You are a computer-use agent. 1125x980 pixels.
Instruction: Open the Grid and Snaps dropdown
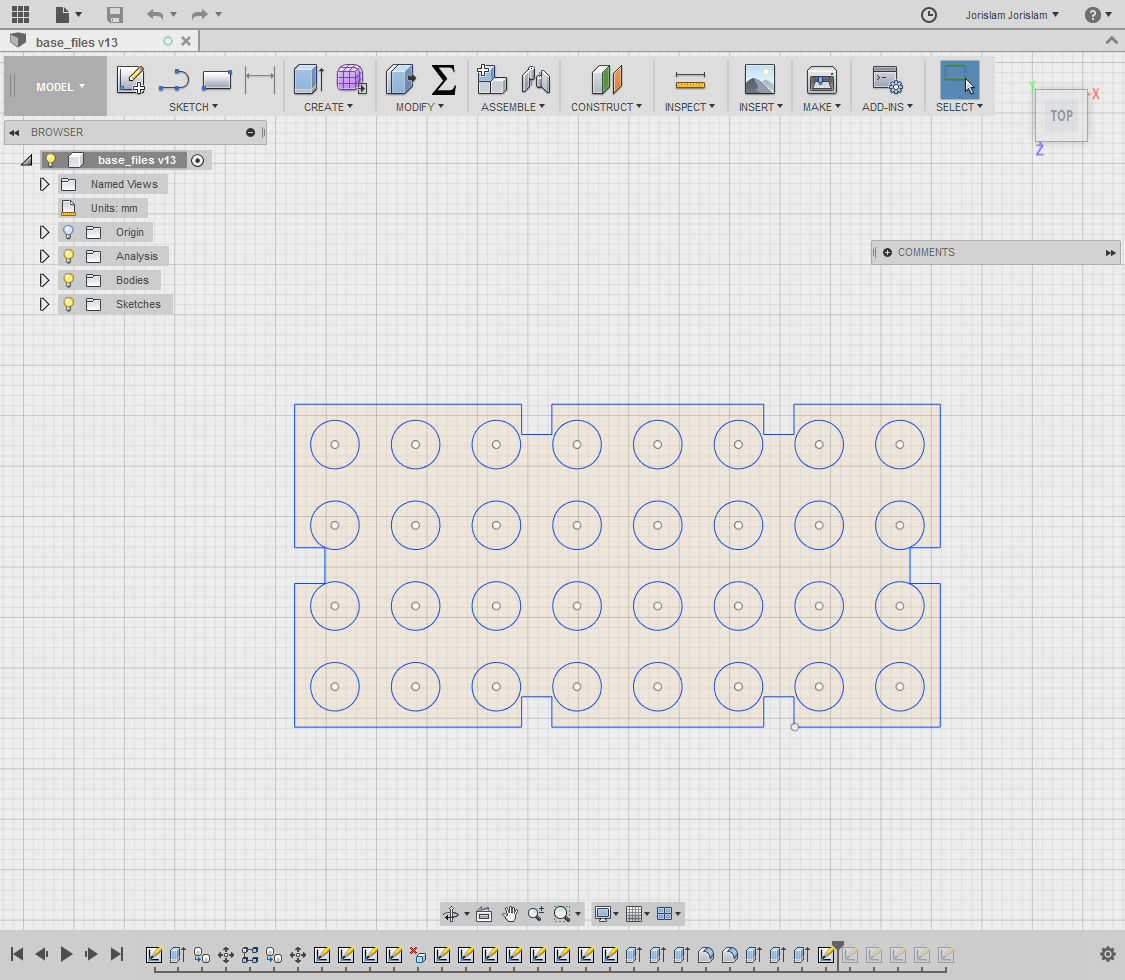tap(637, 914)
